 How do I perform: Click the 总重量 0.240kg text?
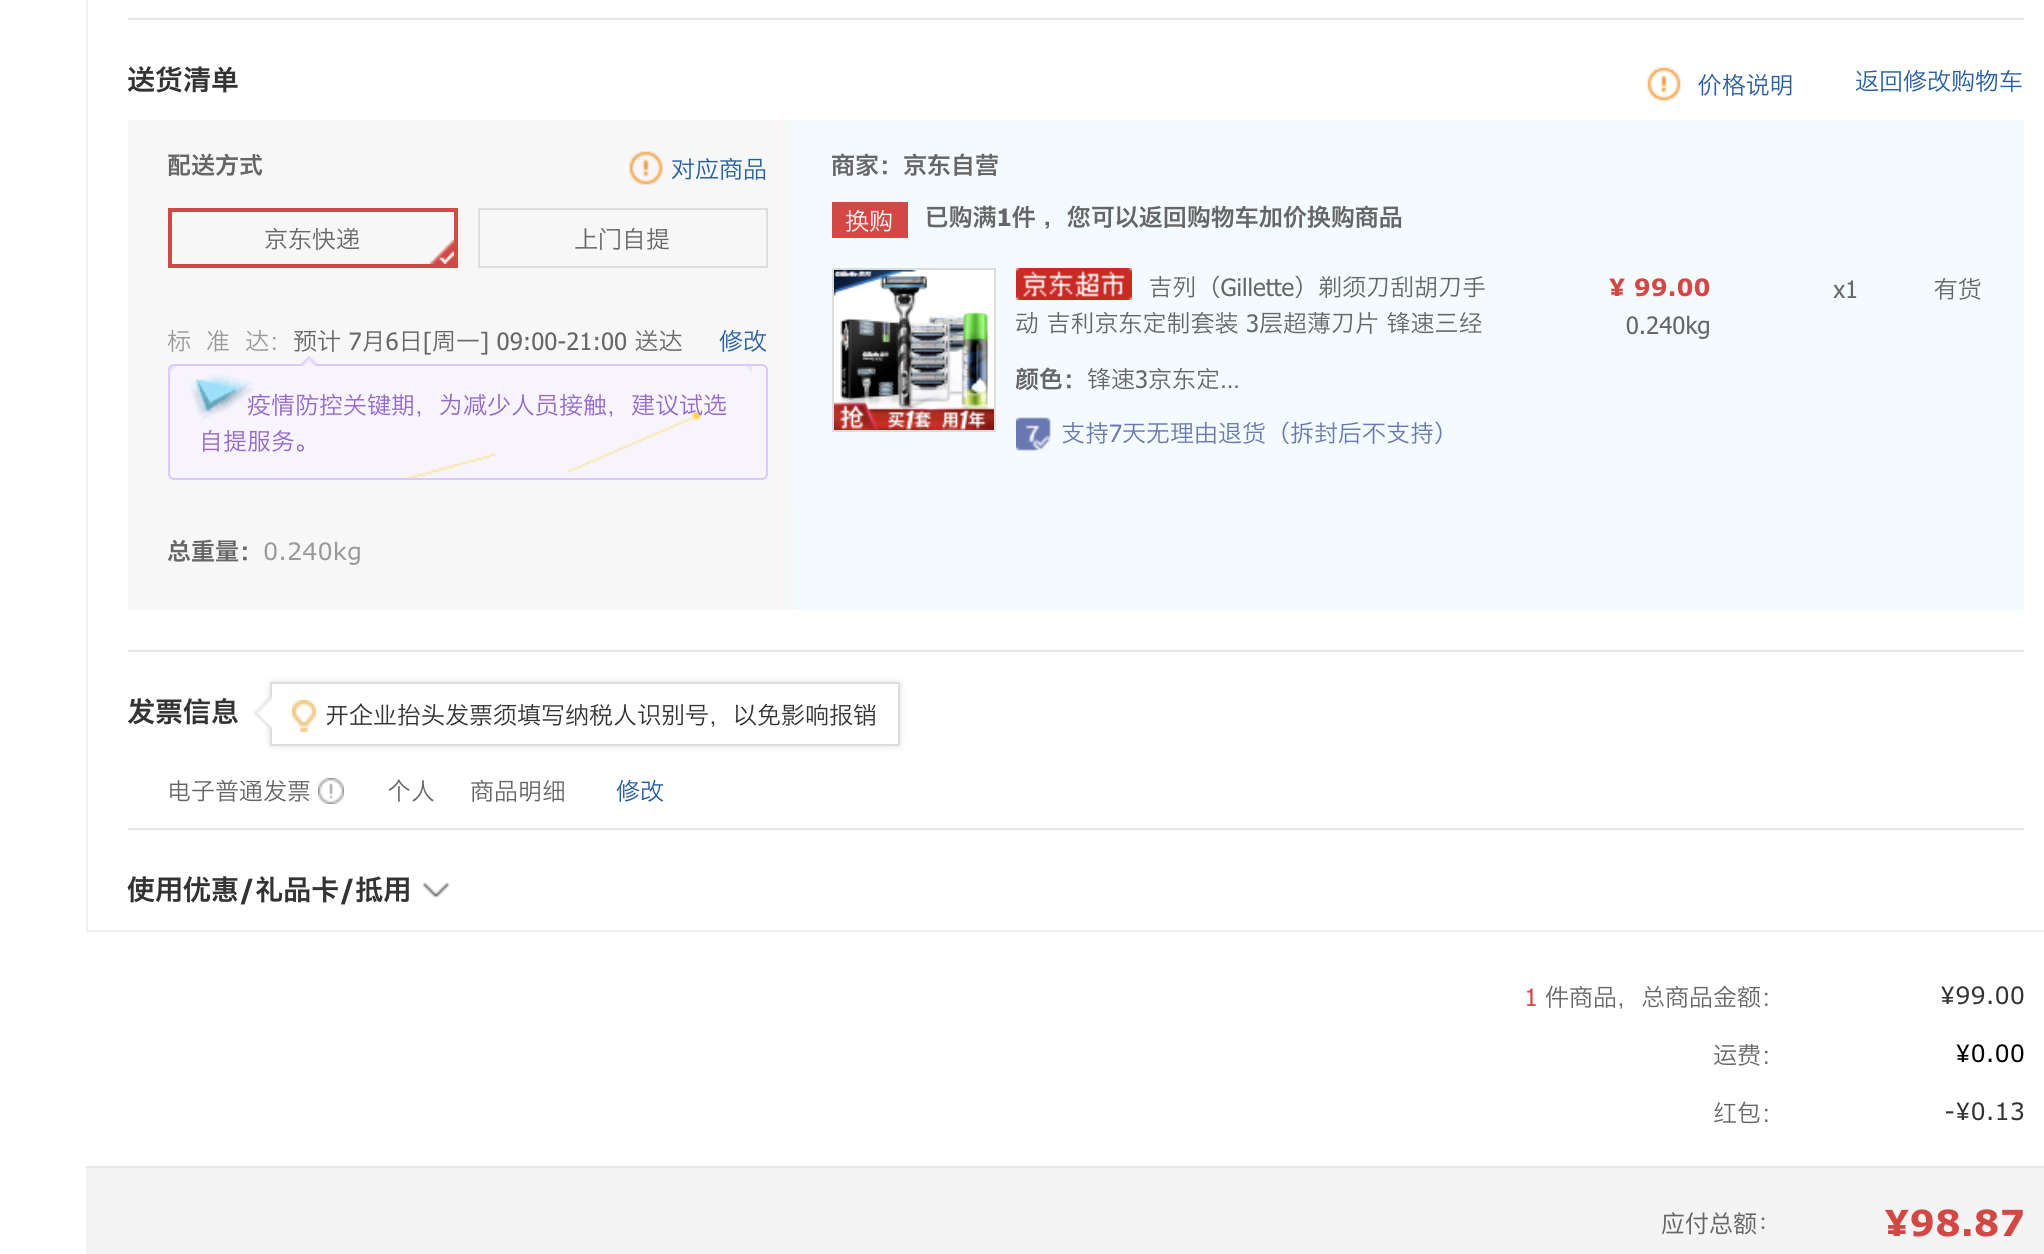[265, 552]
